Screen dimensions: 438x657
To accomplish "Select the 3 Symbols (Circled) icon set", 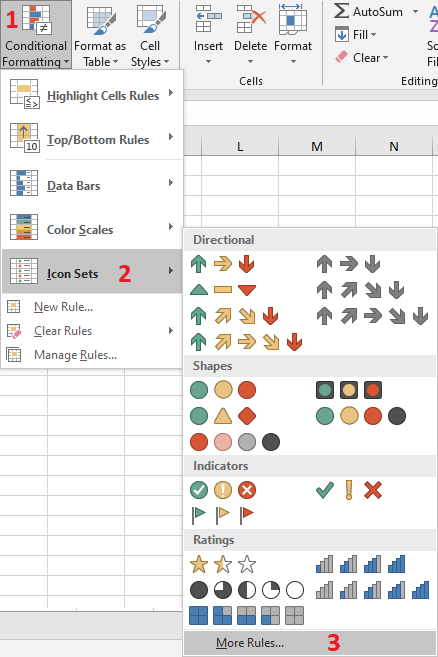I will pos(223,490).
